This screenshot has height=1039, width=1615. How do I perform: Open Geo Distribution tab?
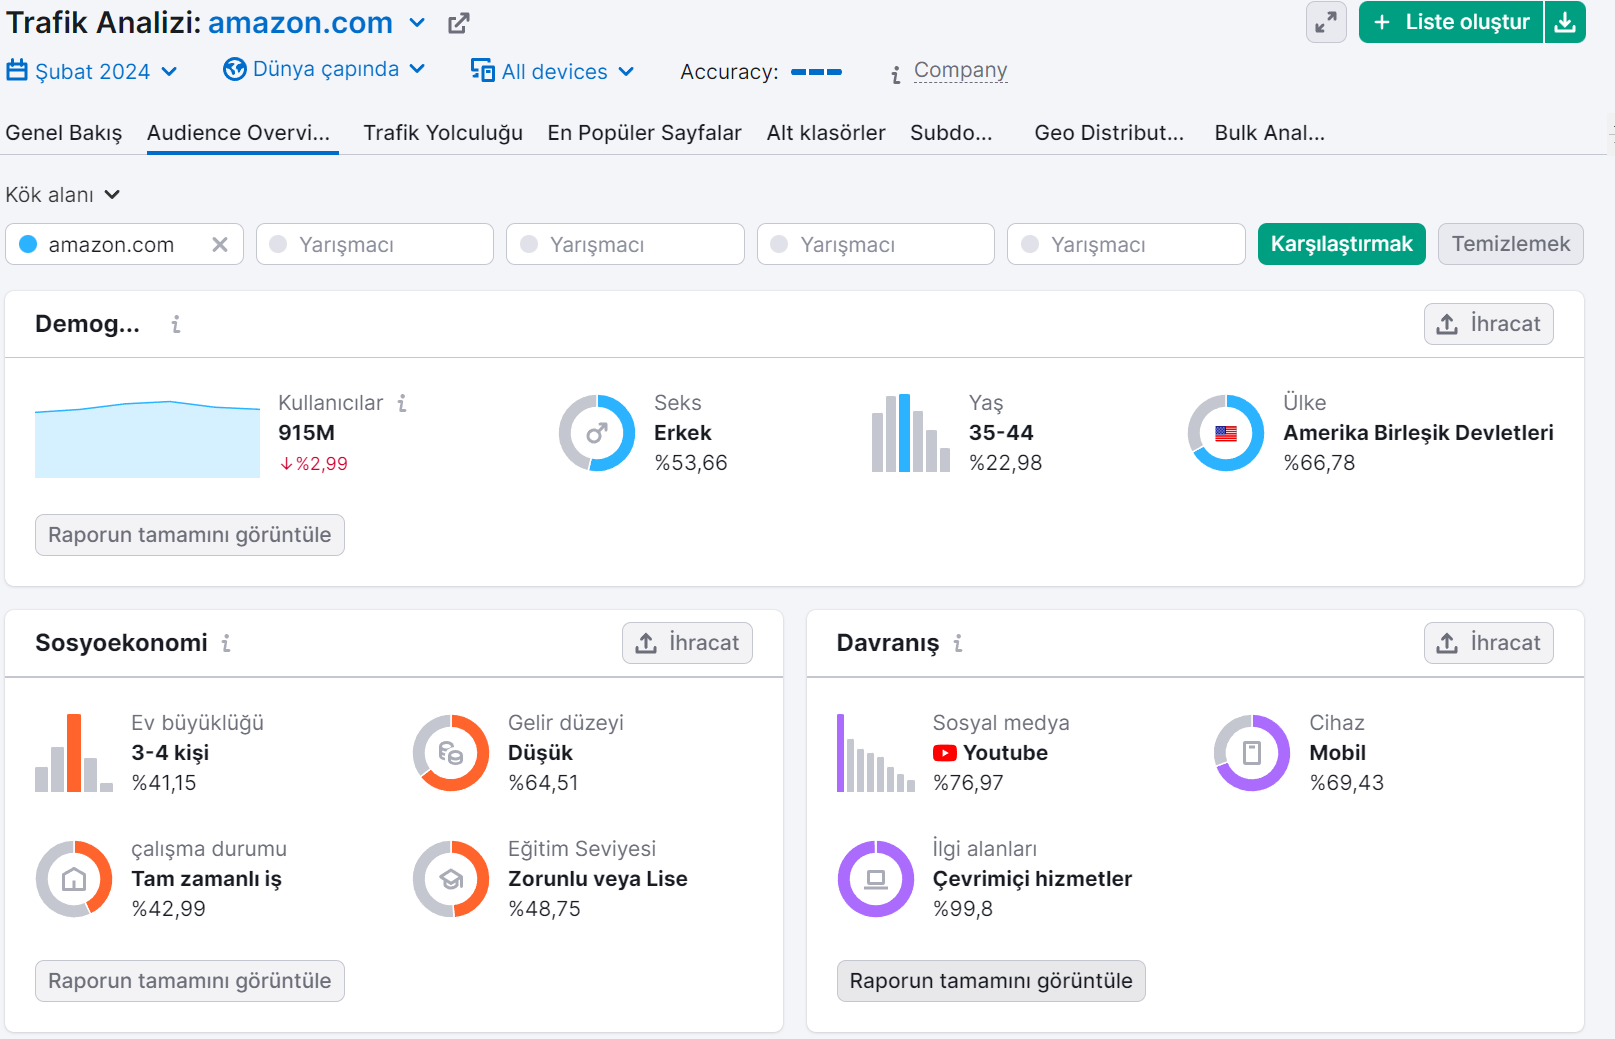click(x=1109, y=133)
